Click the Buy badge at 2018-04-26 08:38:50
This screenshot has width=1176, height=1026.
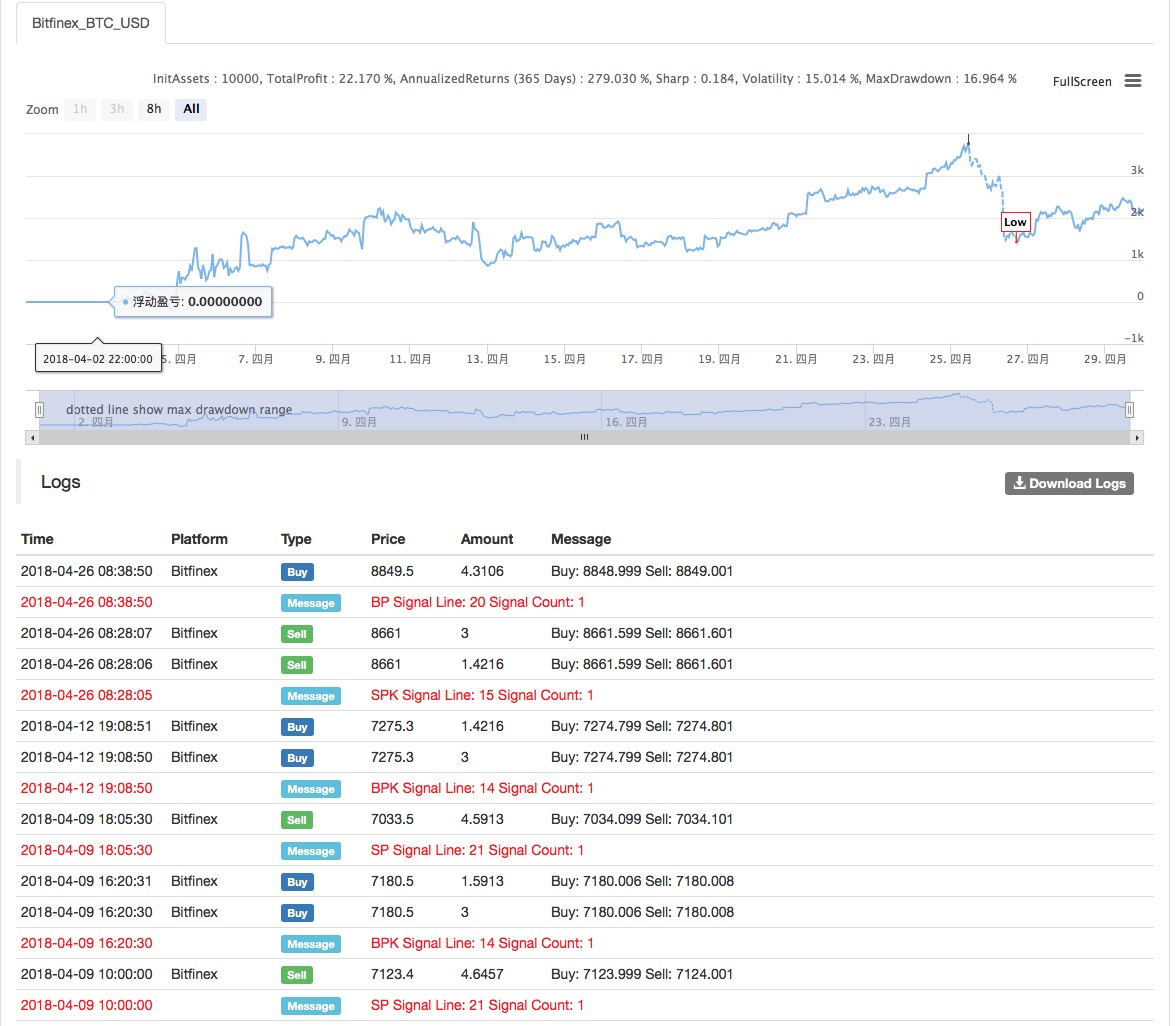(x=297, y=572)
